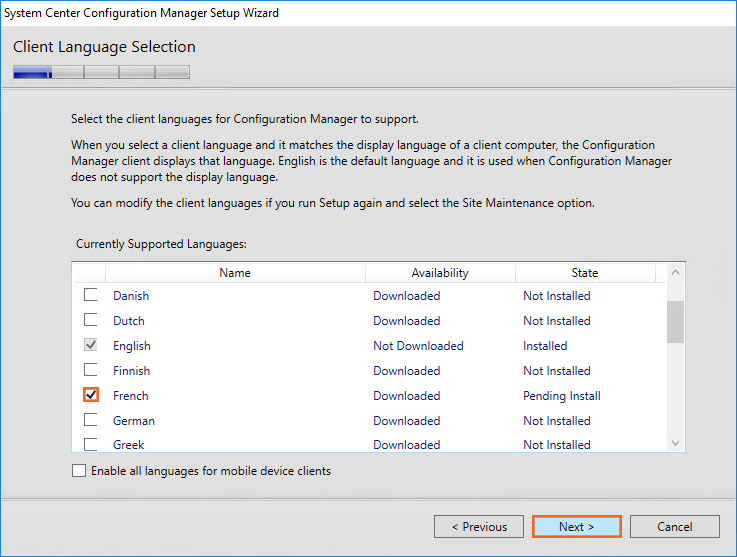Uncheck the French language checkbox
The height and width of the screenshot is (557, 737).
[x=91, y=395]
